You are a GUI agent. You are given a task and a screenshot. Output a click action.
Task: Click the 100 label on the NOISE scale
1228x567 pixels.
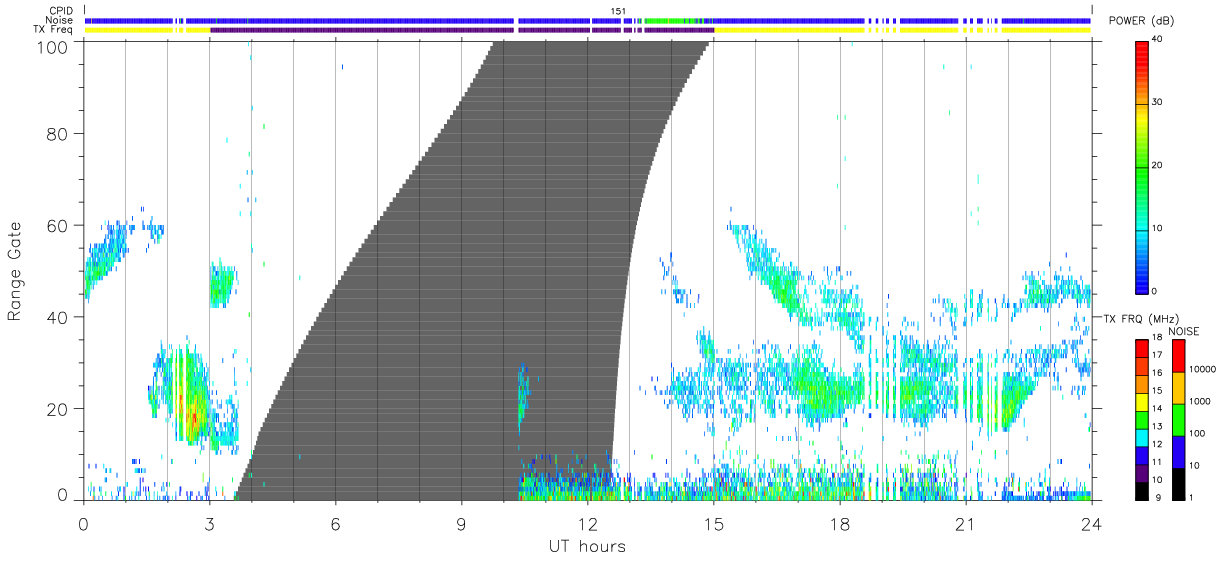pos(1196,433)
